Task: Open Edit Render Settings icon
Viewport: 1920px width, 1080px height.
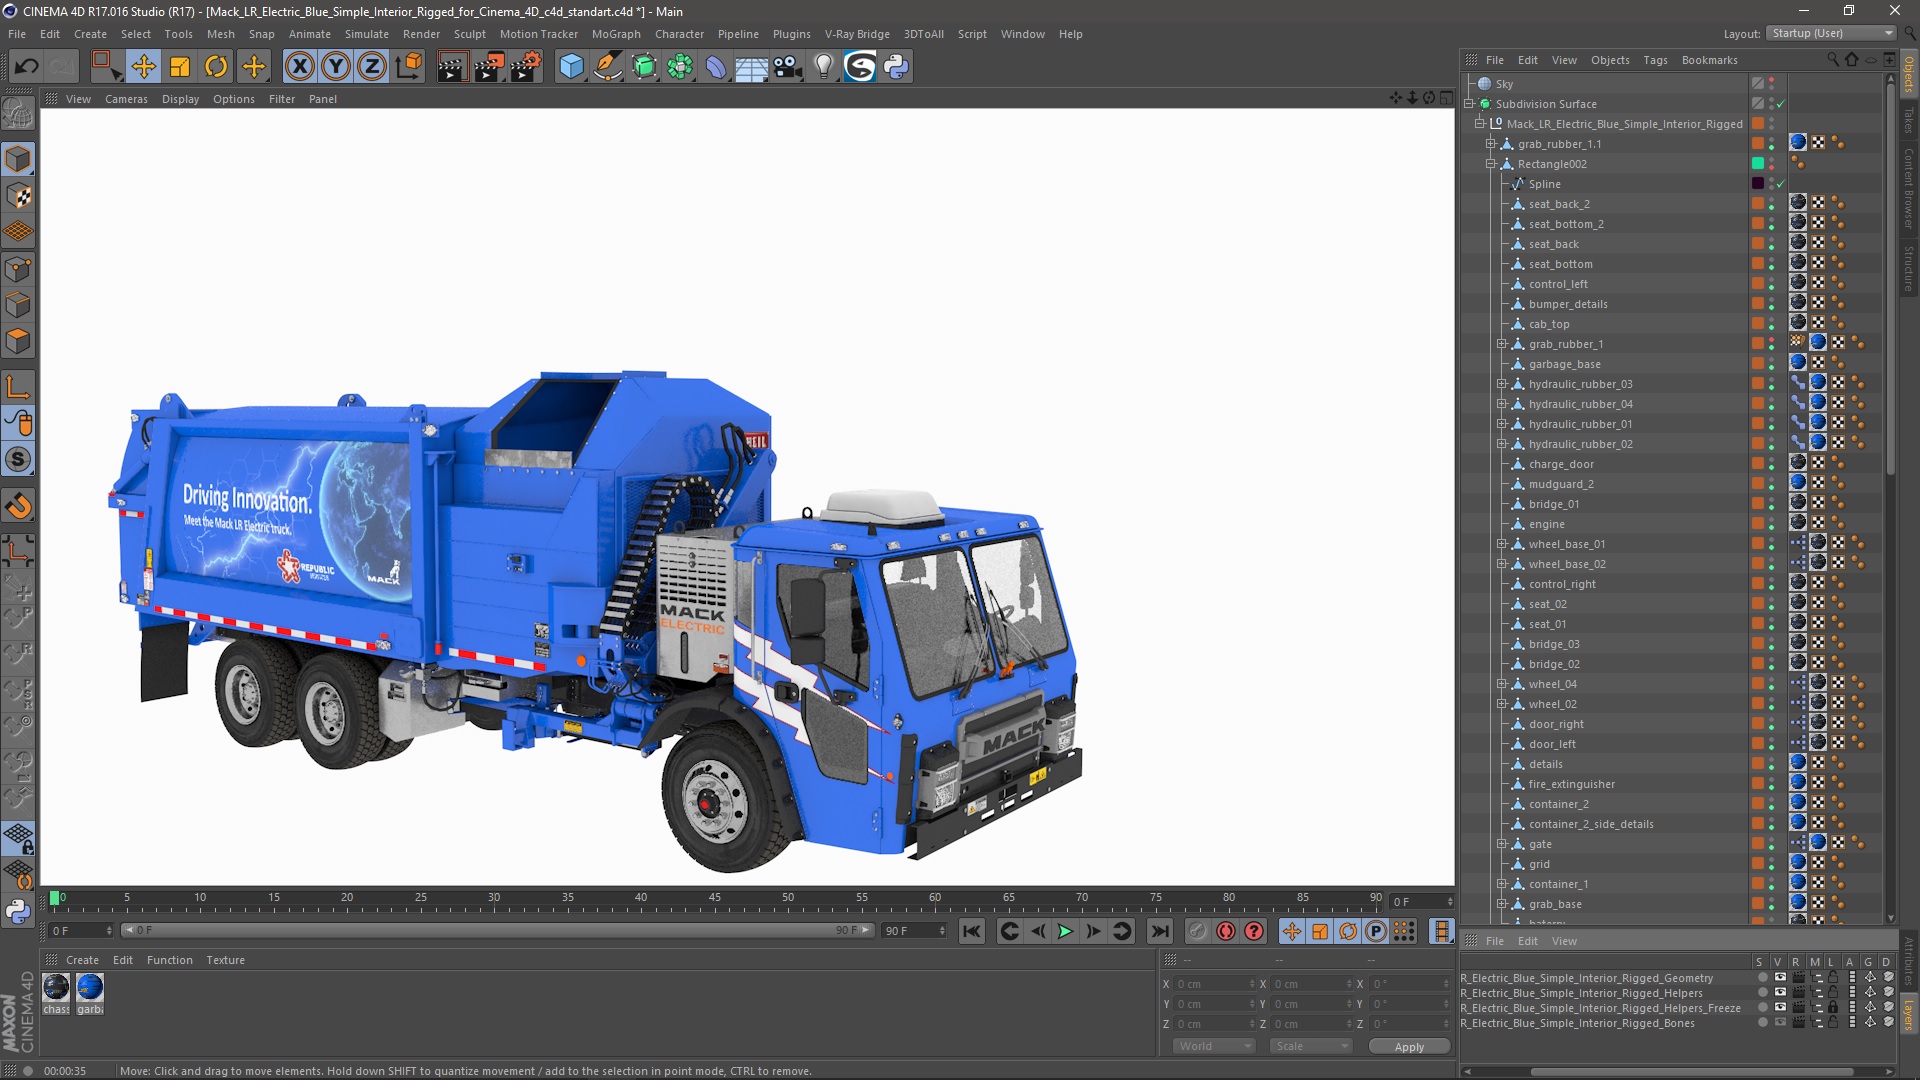Action: (x=526, y=67)
